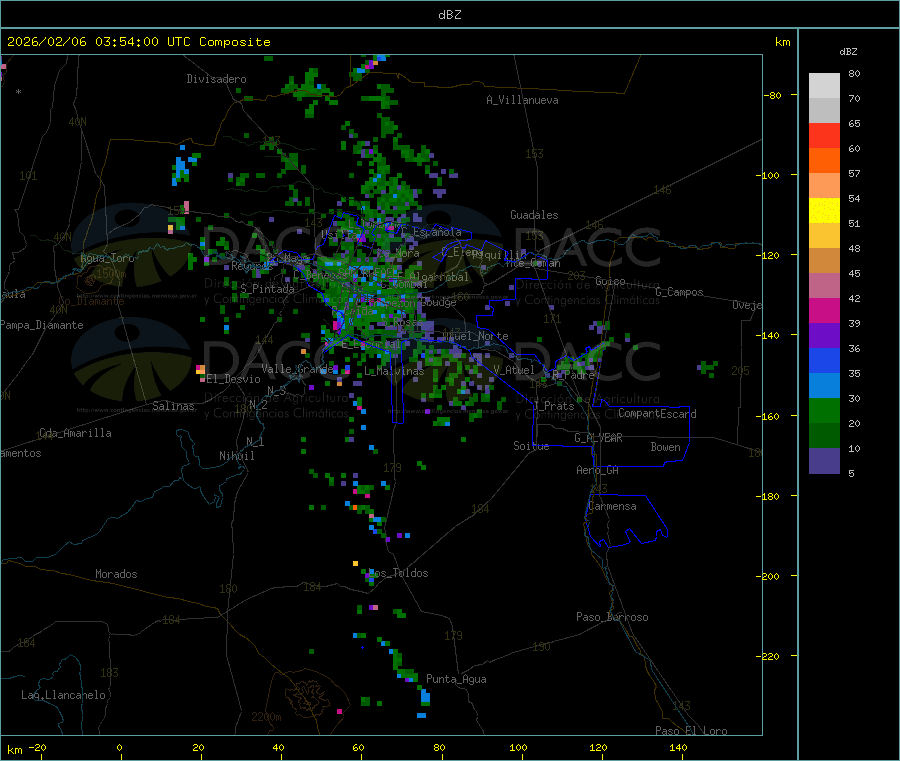This screenshot has width=900, height=761.
Task: Pick the magenta 42 dBZ legend swatch
Action: click(x=824, y=310)
